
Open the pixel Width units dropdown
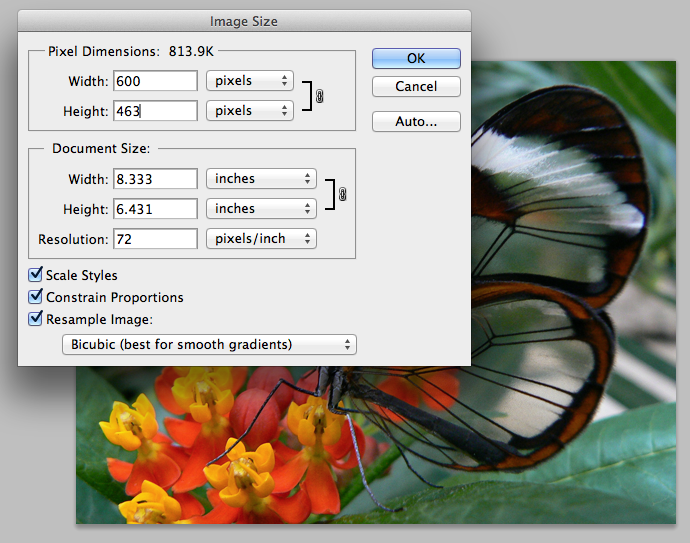[x=250, y=81]
